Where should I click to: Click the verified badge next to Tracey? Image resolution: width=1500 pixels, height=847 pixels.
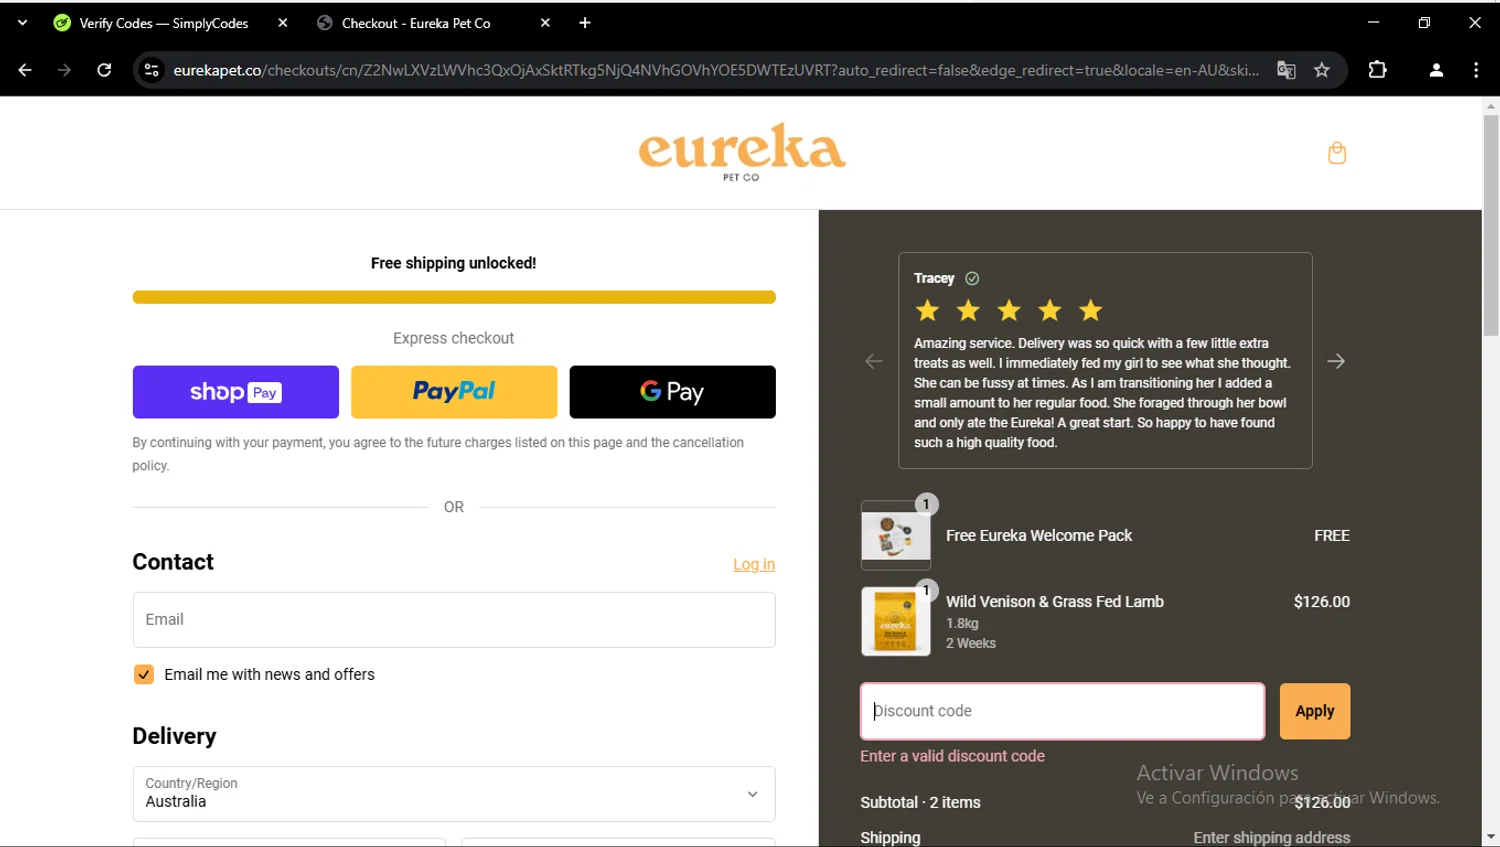click(x=972, y=278)
